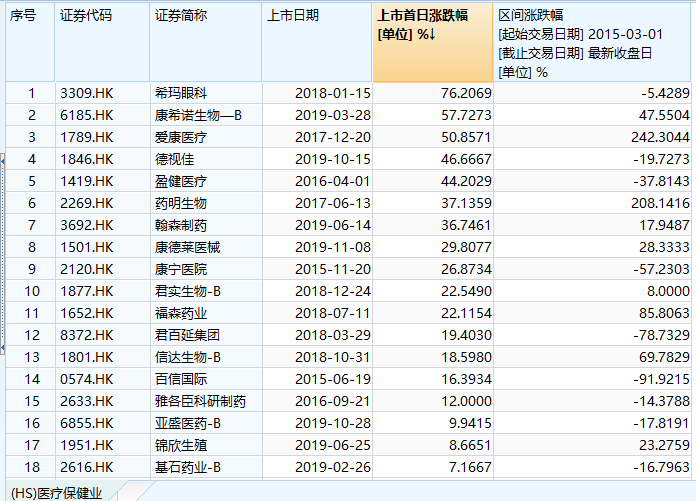This screenshot has height=501, width=696.
Task: Click interval change value 208.1416
Action: pos(592,203)
